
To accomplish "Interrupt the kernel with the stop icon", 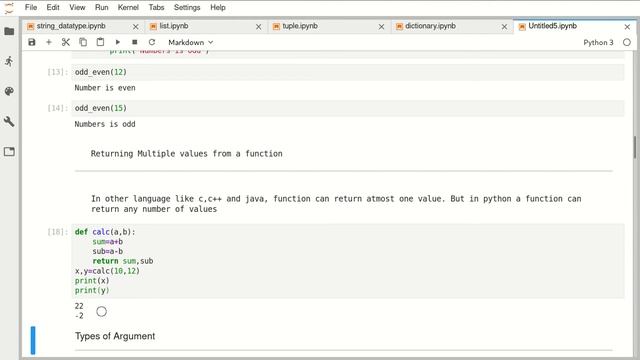I will 135,42.
